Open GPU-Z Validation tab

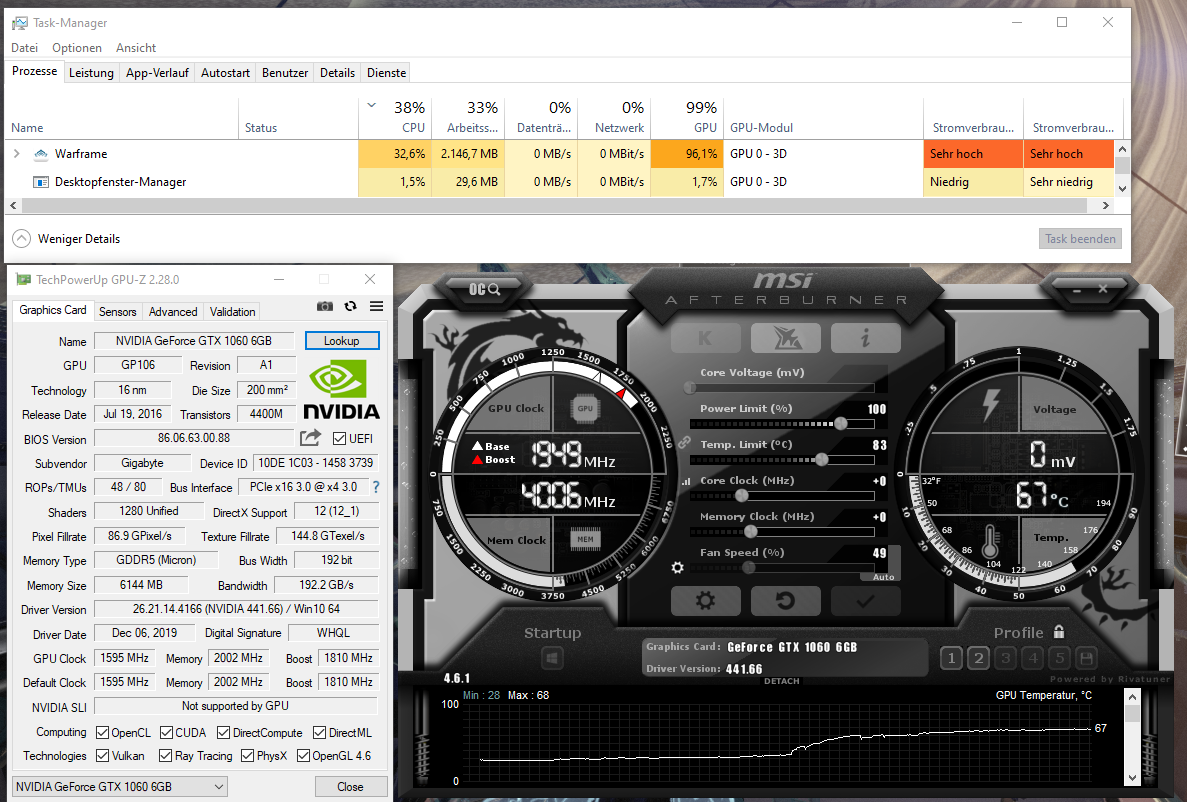[232, 311]
